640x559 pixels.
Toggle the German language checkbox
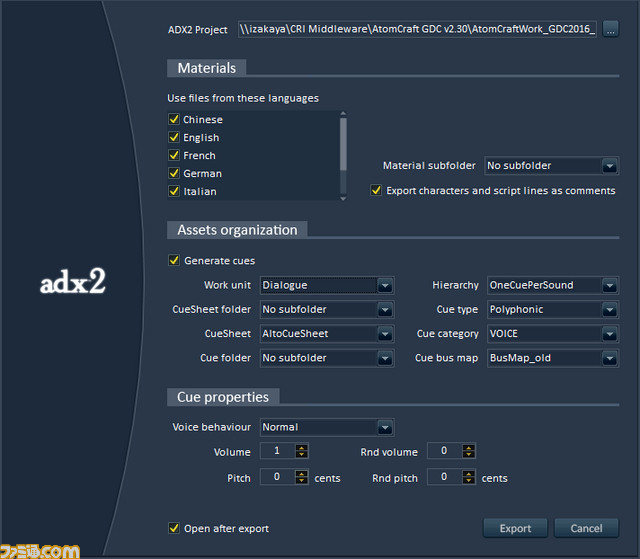click(x=174, y=173)
